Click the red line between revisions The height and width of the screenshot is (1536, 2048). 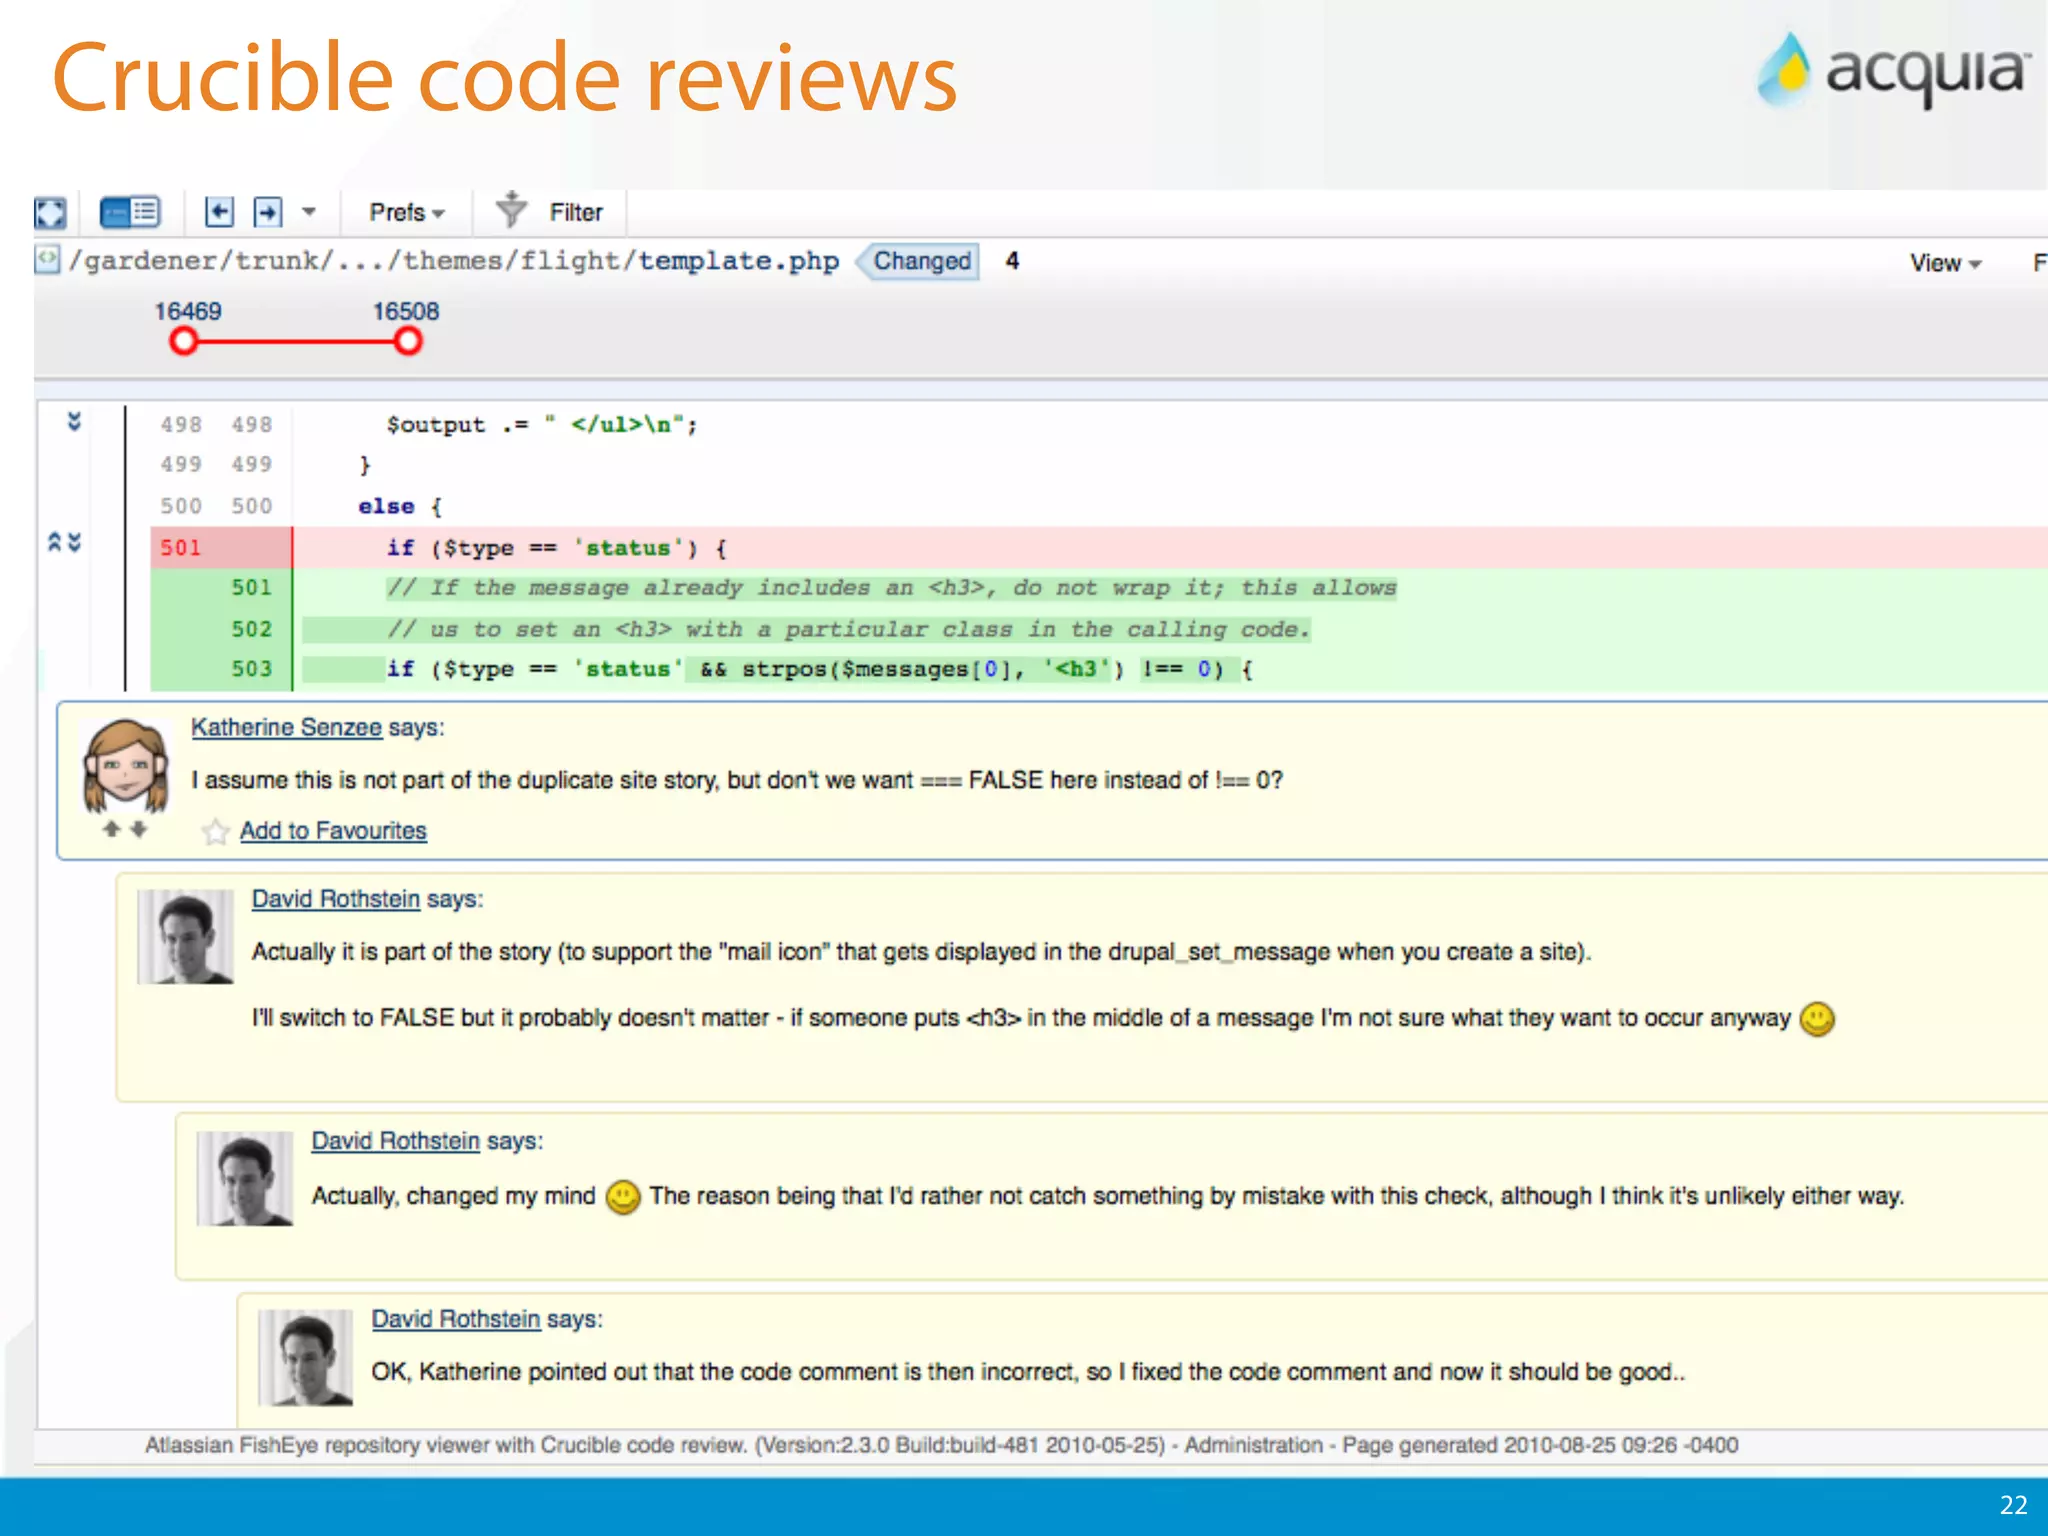tap(296, 342)
